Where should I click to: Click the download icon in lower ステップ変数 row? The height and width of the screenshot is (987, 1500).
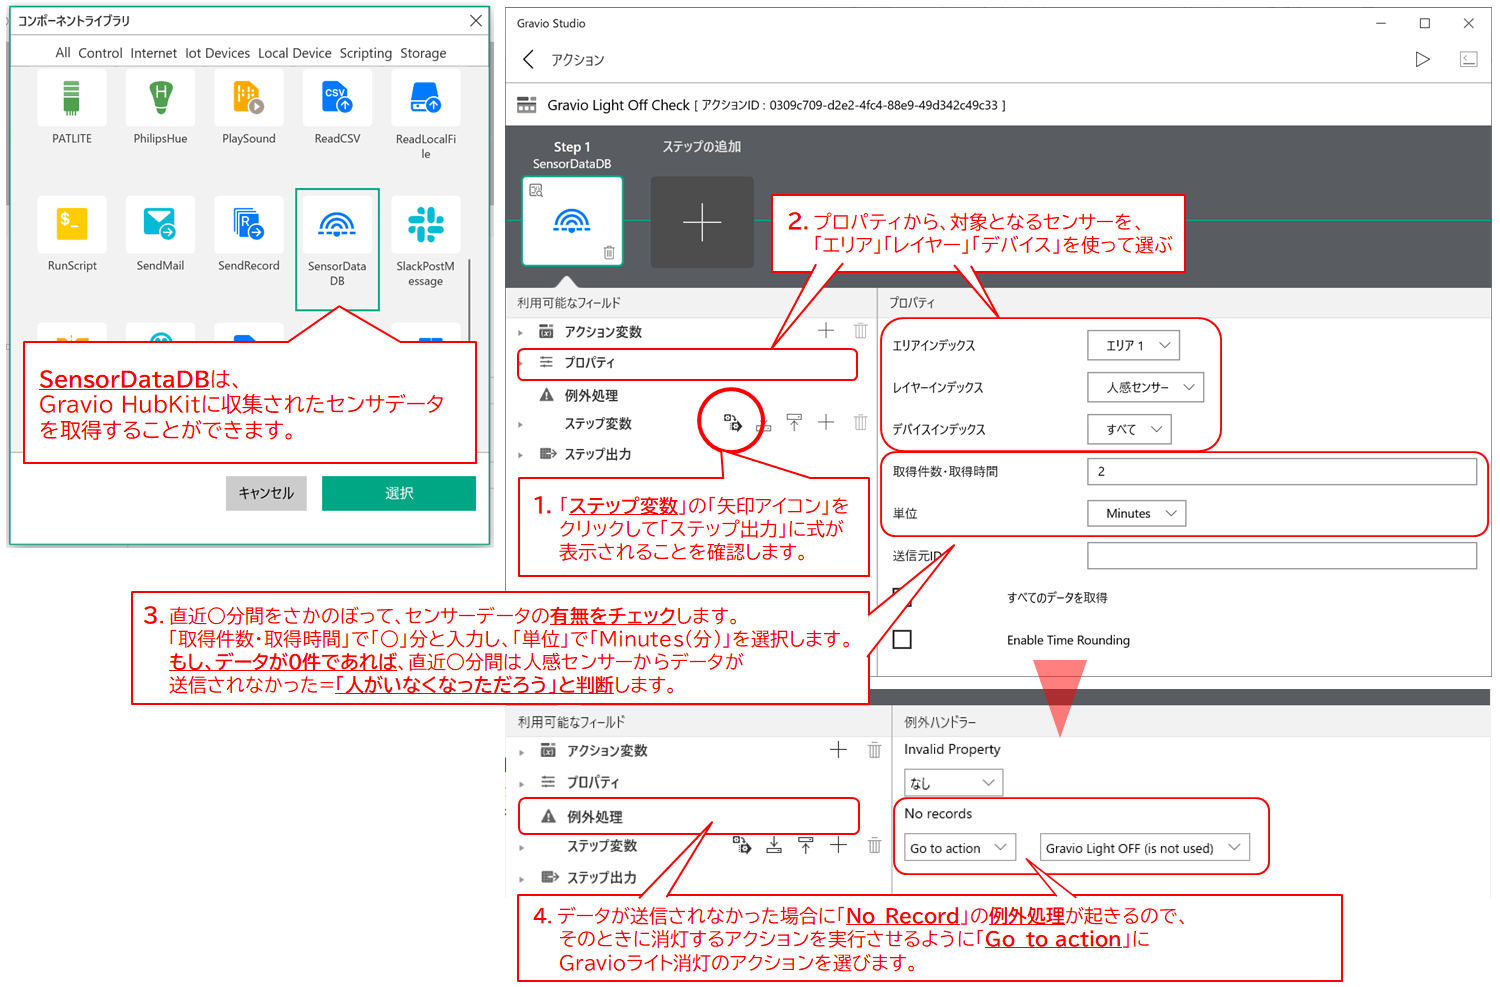click(x=774, y=845)
